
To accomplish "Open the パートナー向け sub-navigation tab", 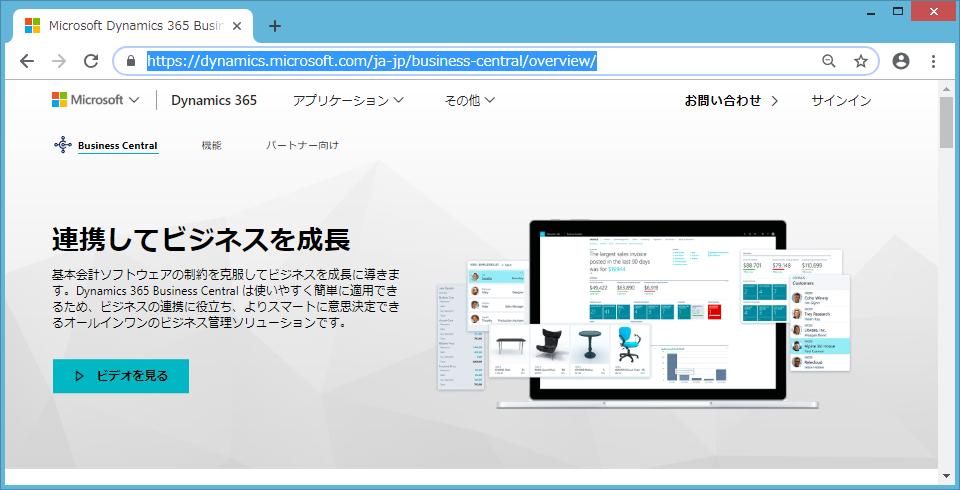I will click(302, 146).
